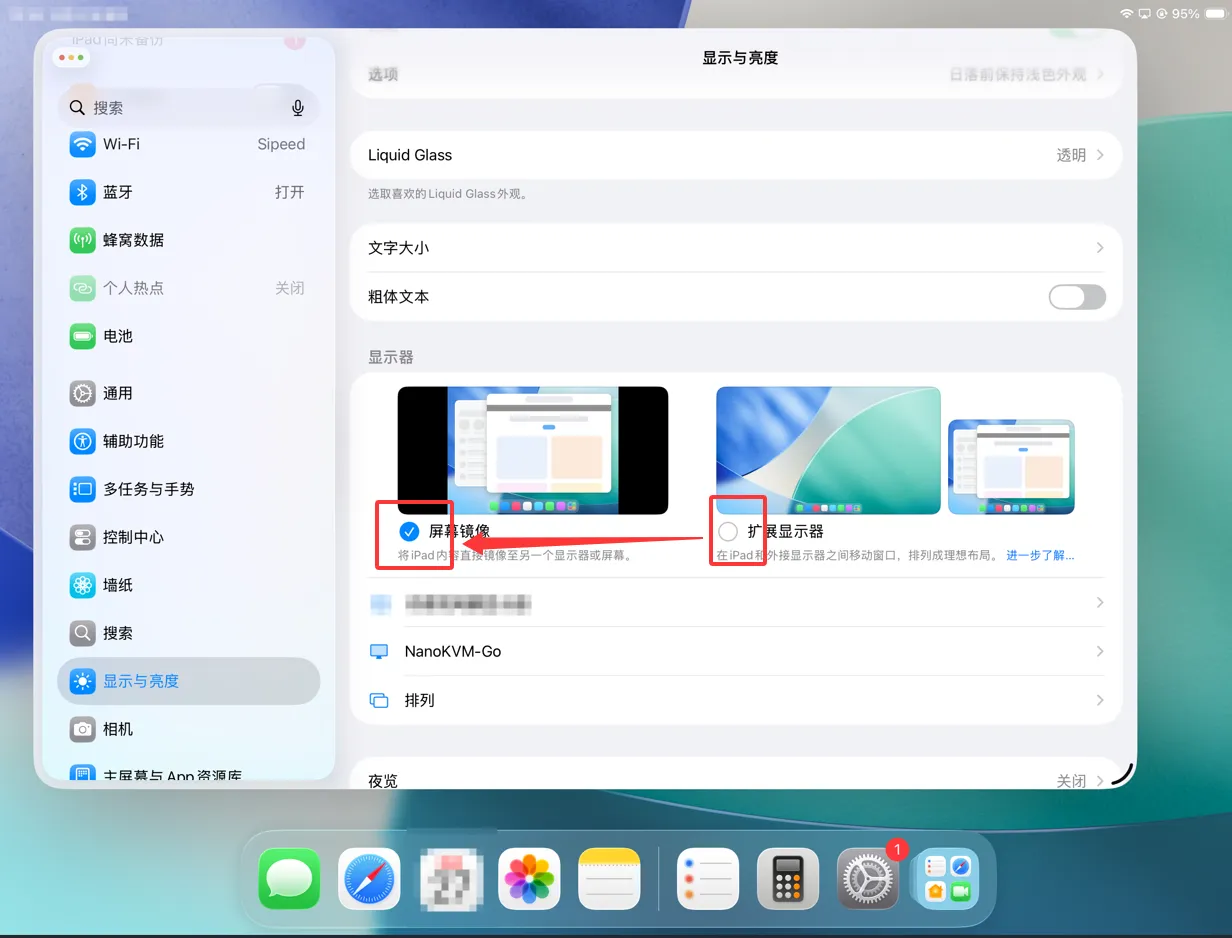Open the pixelated Calendar app in dock

[449, 879]
